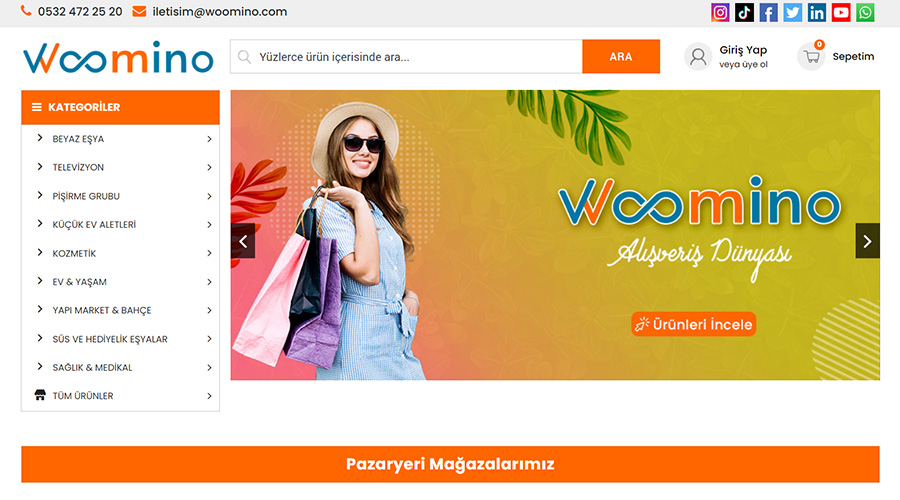Viewport: 900px width, 500px height.
Task: Click the shopping cart icon
Action: point(811,56)
